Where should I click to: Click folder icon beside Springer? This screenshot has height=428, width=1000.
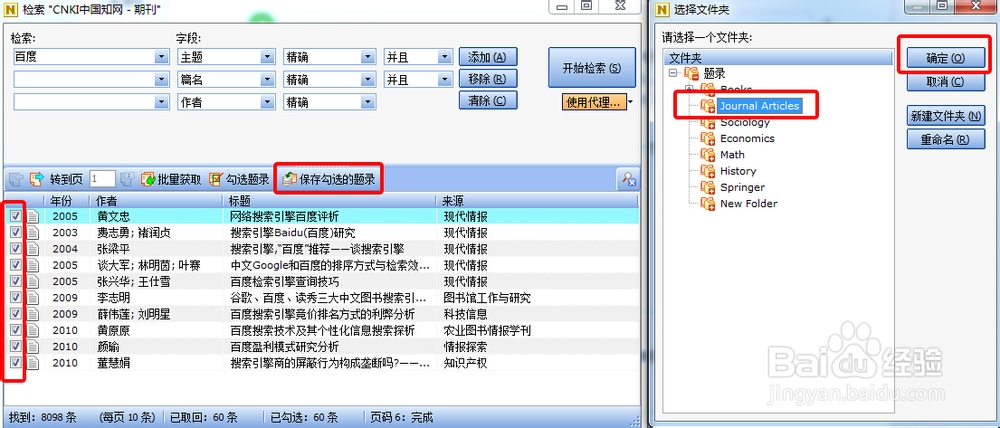pyautogui.click(x=708, y=188)
